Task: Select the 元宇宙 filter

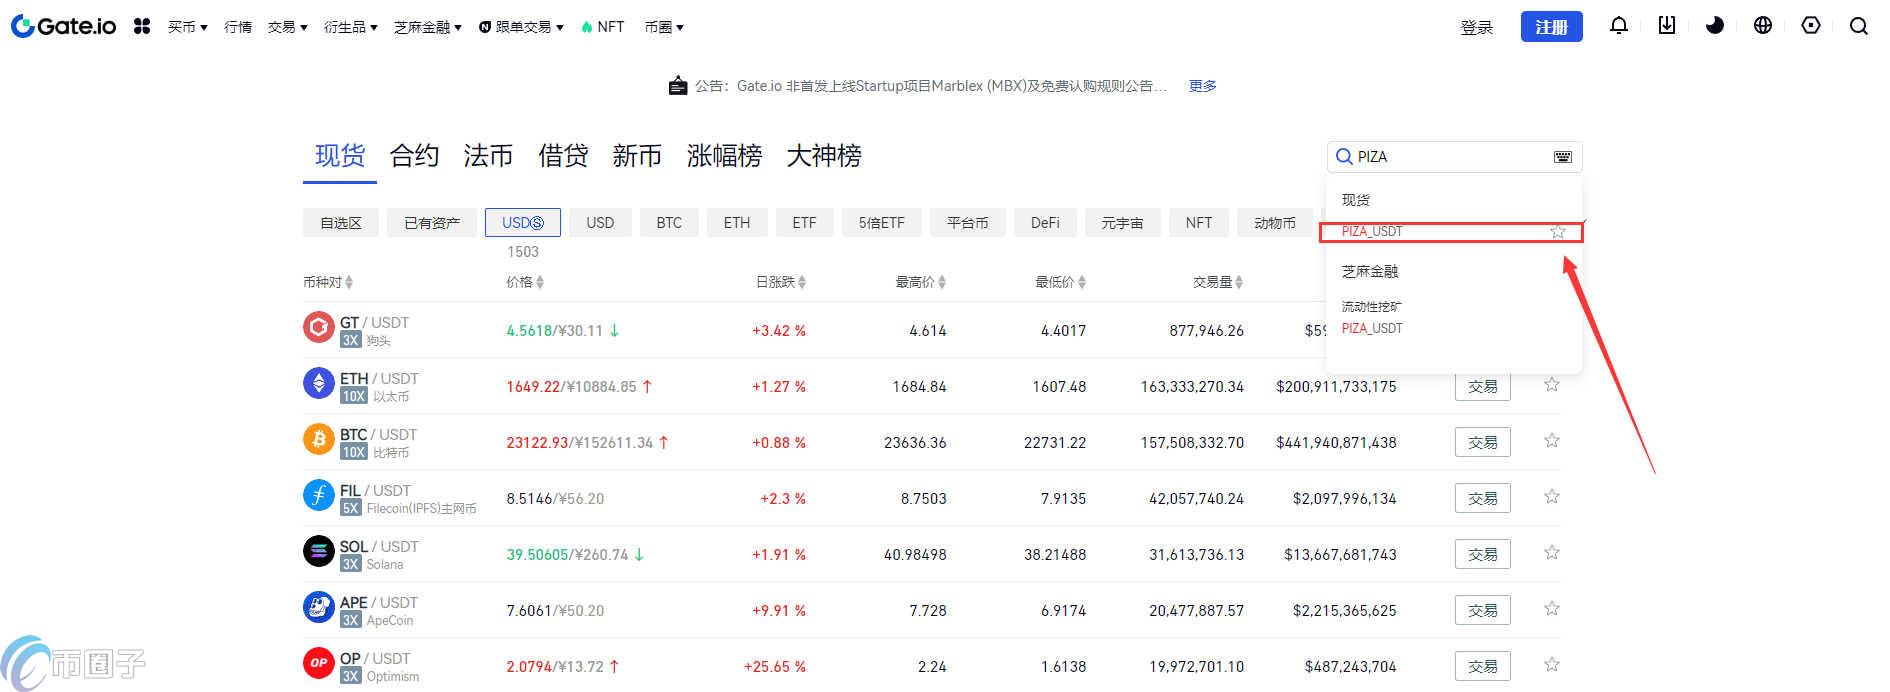Action: pyautogui.click(x=1122, y=223)
